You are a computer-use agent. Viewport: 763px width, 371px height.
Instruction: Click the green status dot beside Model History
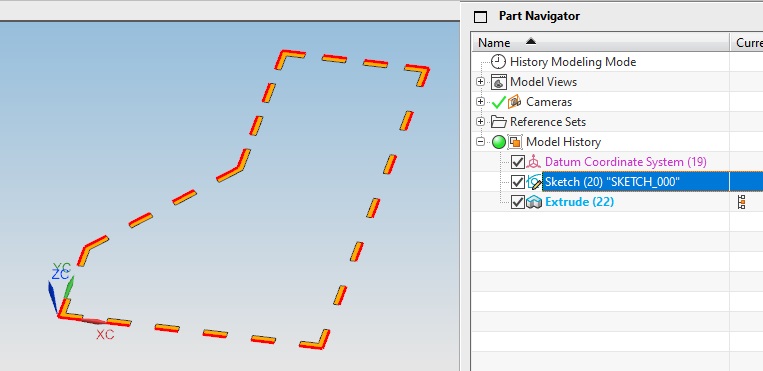pos(499,142)
